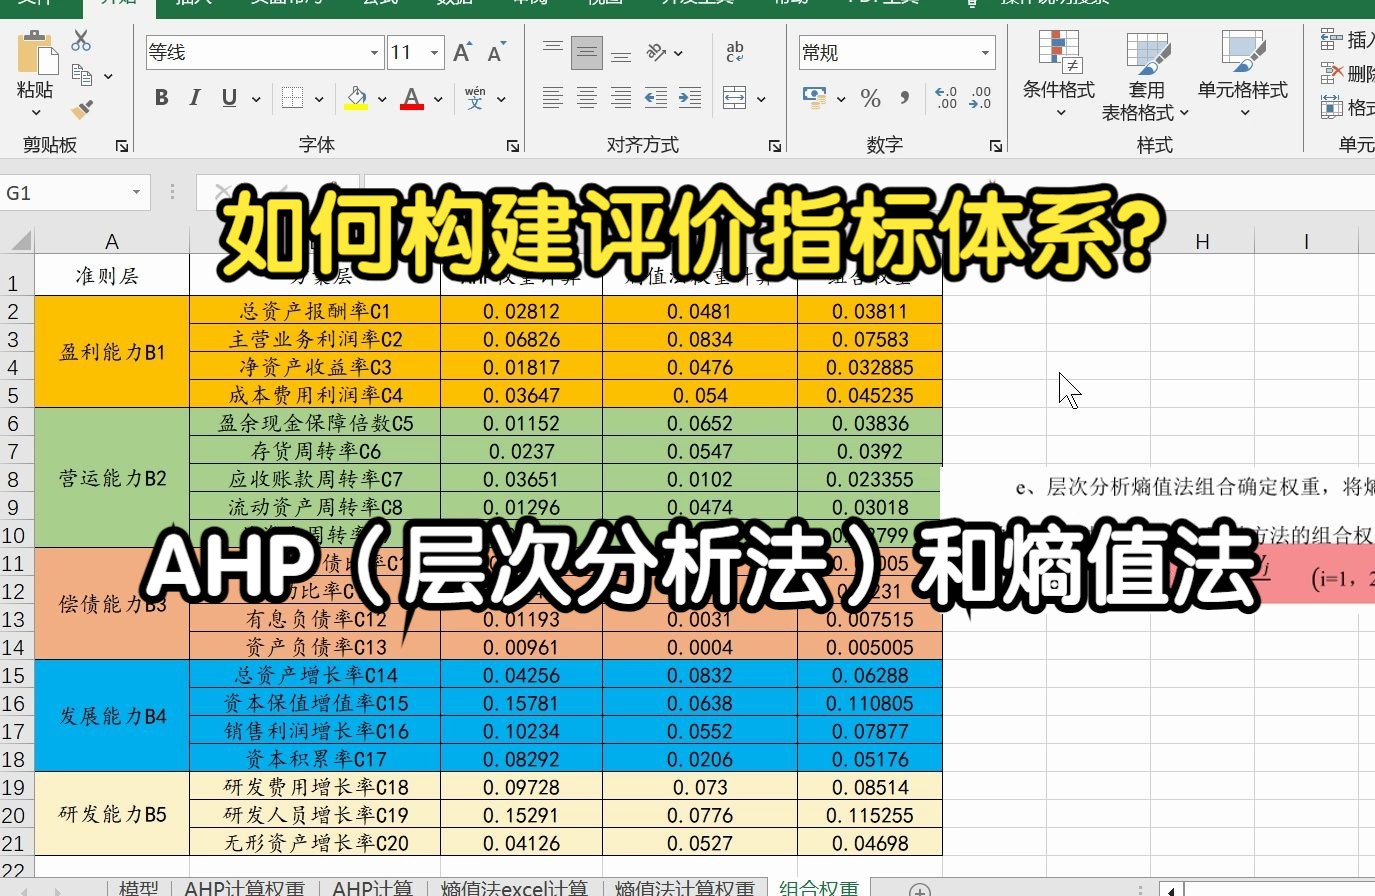Click the Format Painter brush icon
This screenshot has width=1375, height=896.
[82, 109]
